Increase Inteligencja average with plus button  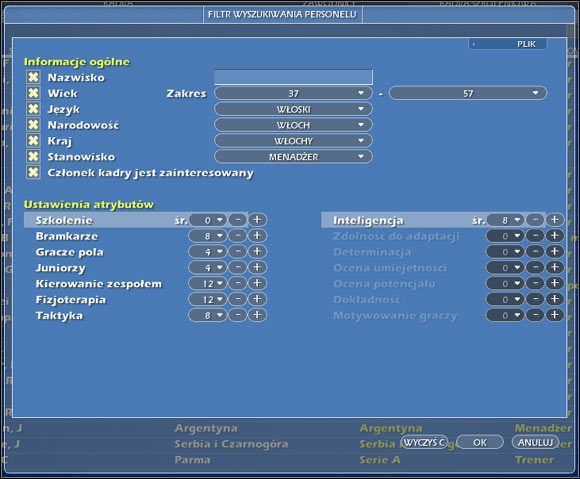click(x=554, y=220)
